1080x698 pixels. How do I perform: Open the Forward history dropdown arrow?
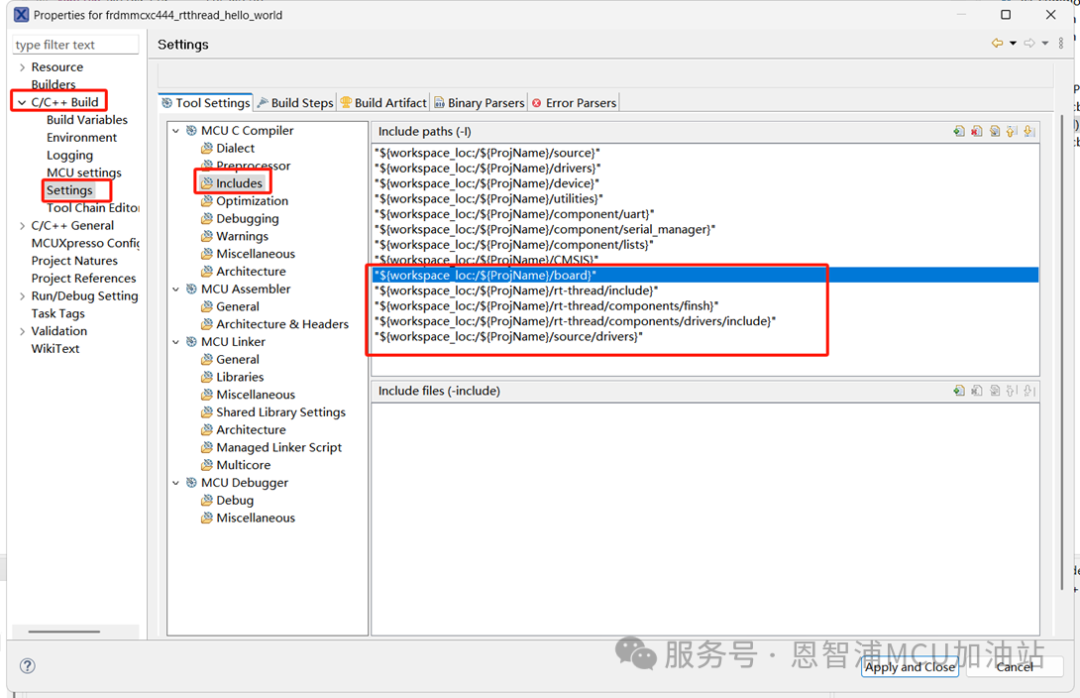1045,43
